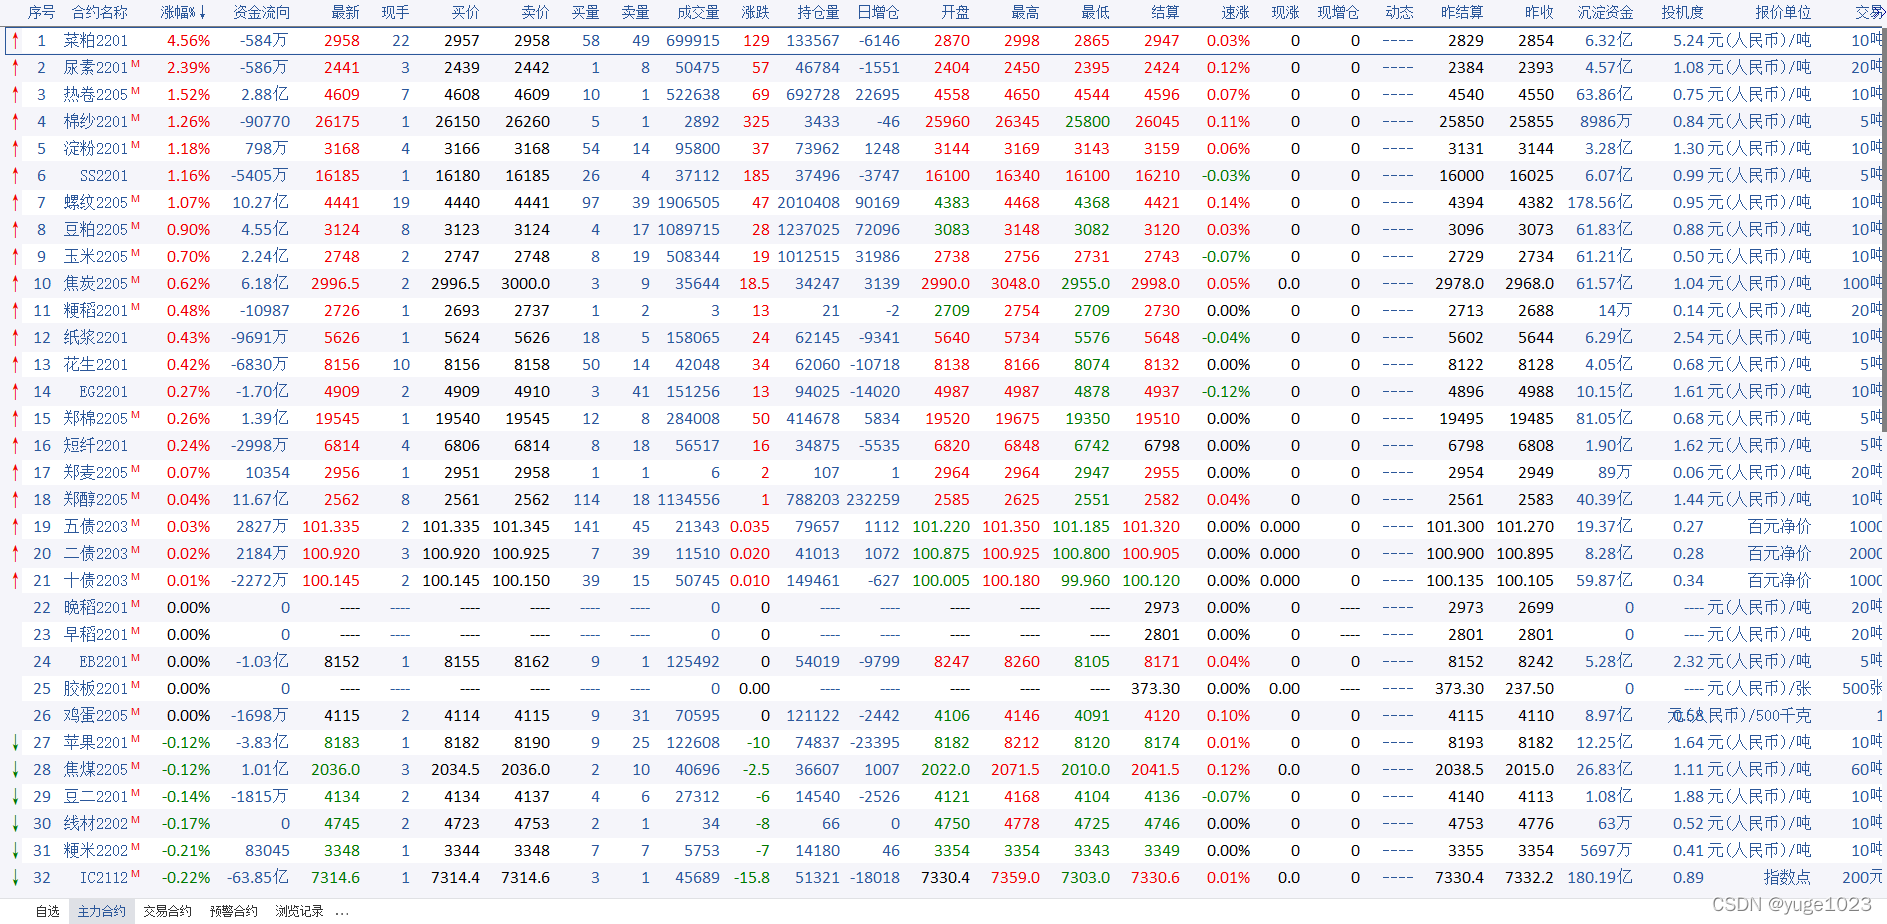Click the descending sort arrow in 涨幅% header
The height and width of the screenshot is (924, 1887).
(203, 12)
